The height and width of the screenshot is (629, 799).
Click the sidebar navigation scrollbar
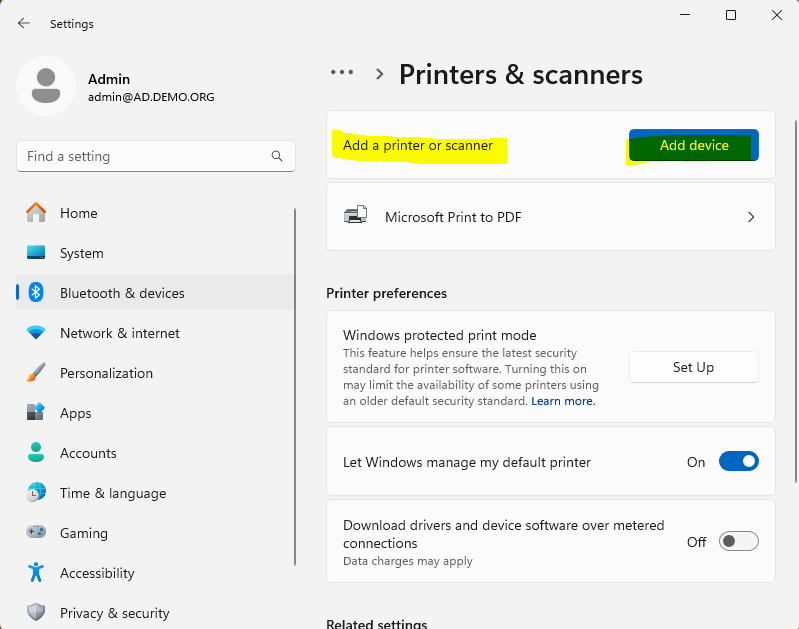[x=295, y=386]
